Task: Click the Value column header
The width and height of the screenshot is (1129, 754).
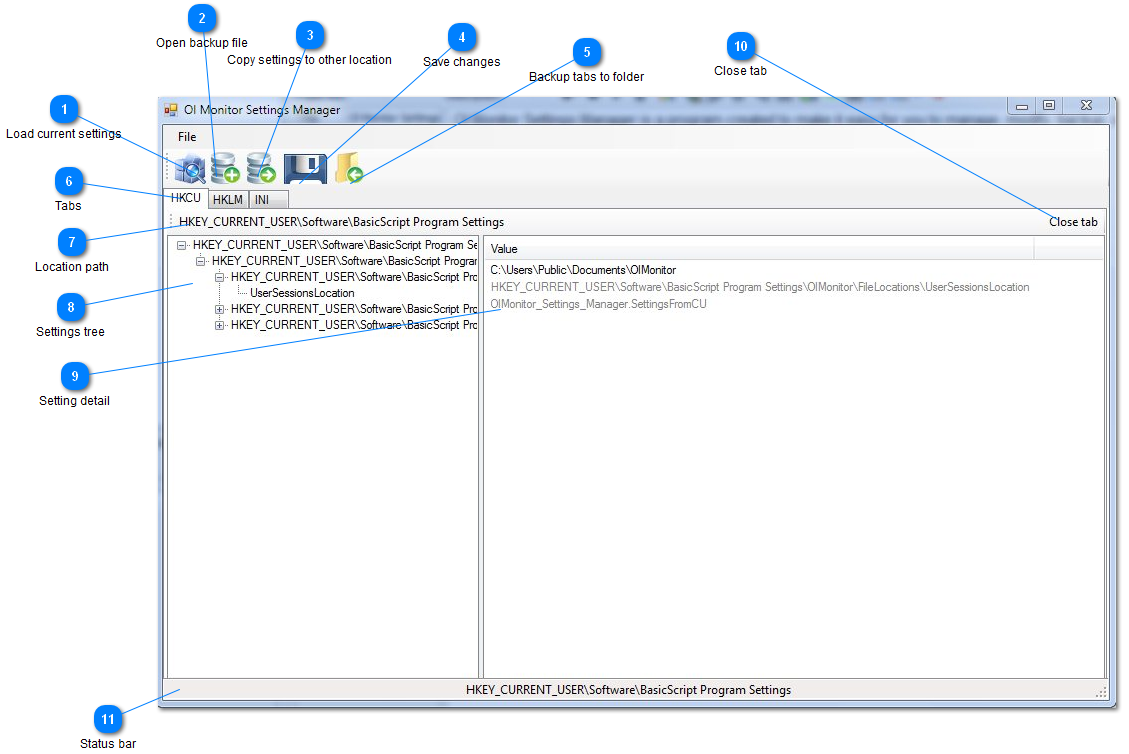Action: click(760, 248)
